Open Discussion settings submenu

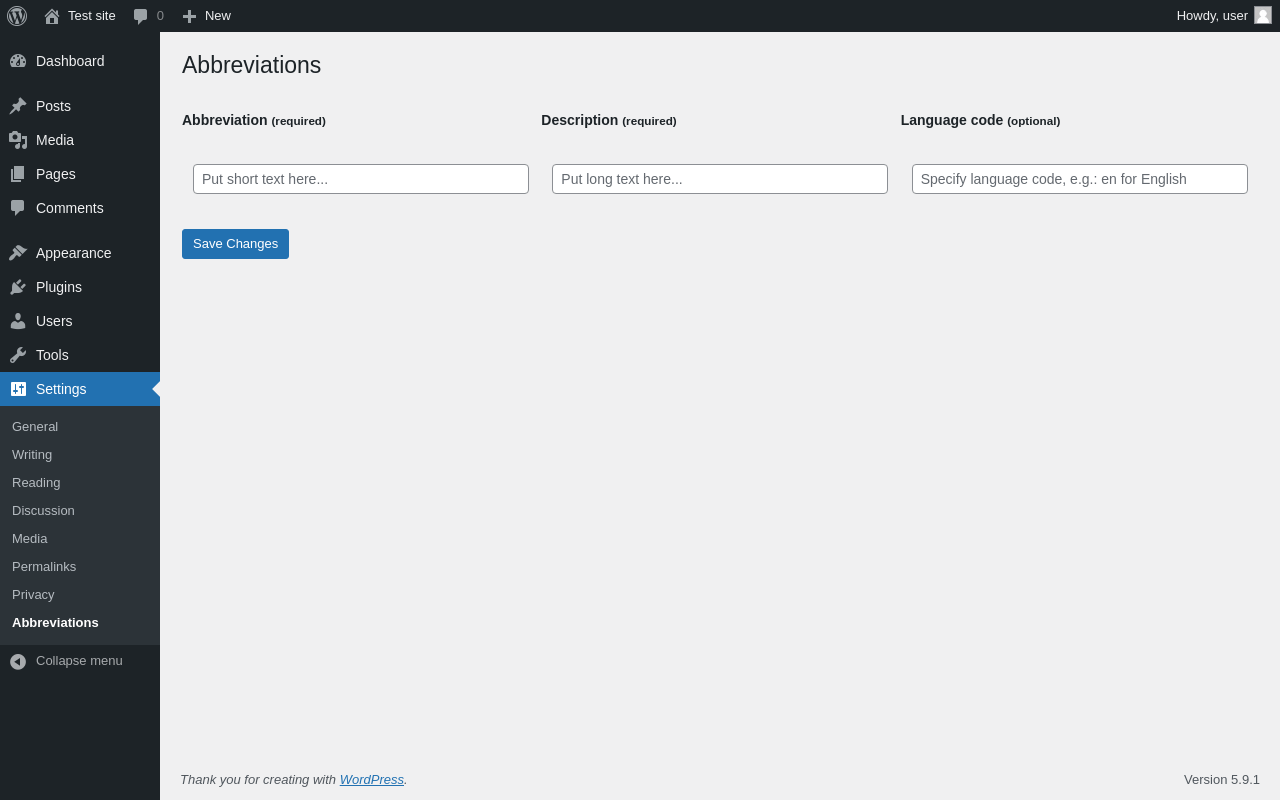pyautogui.click(x=43, y=510)
